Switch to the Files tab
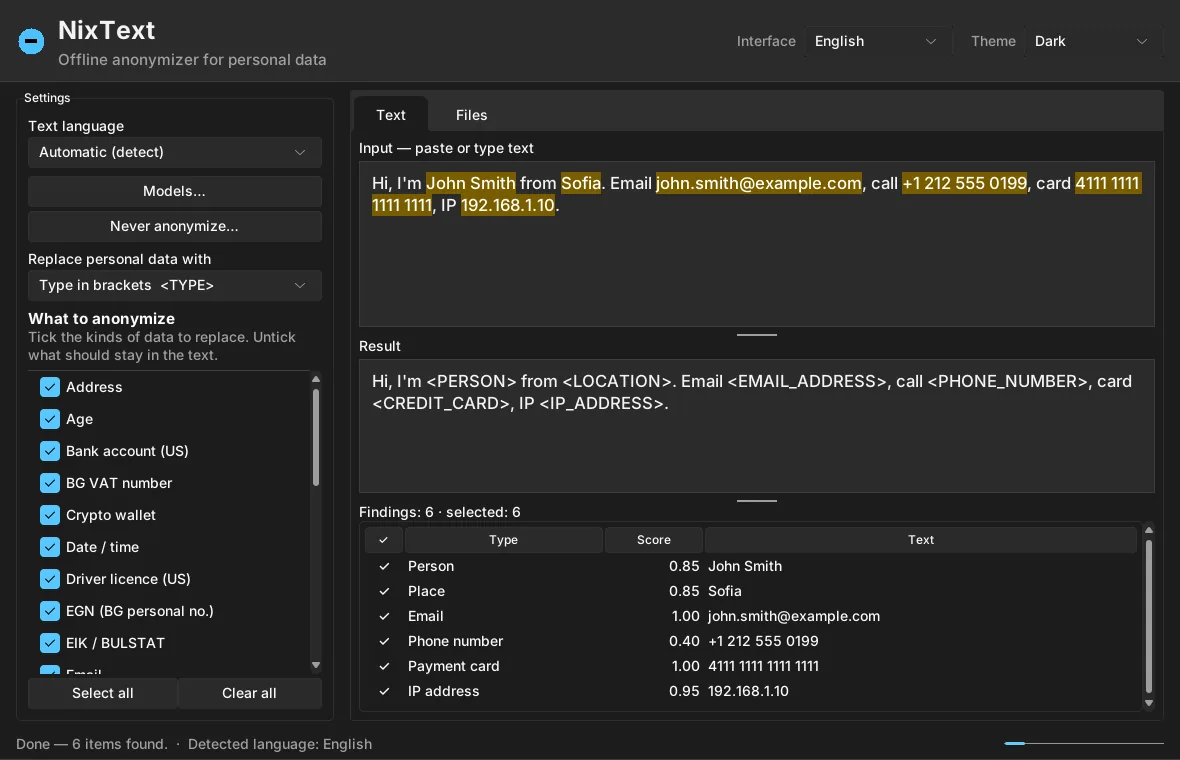The height and width of the screenshot is (760, 1180). click(471, 115)
